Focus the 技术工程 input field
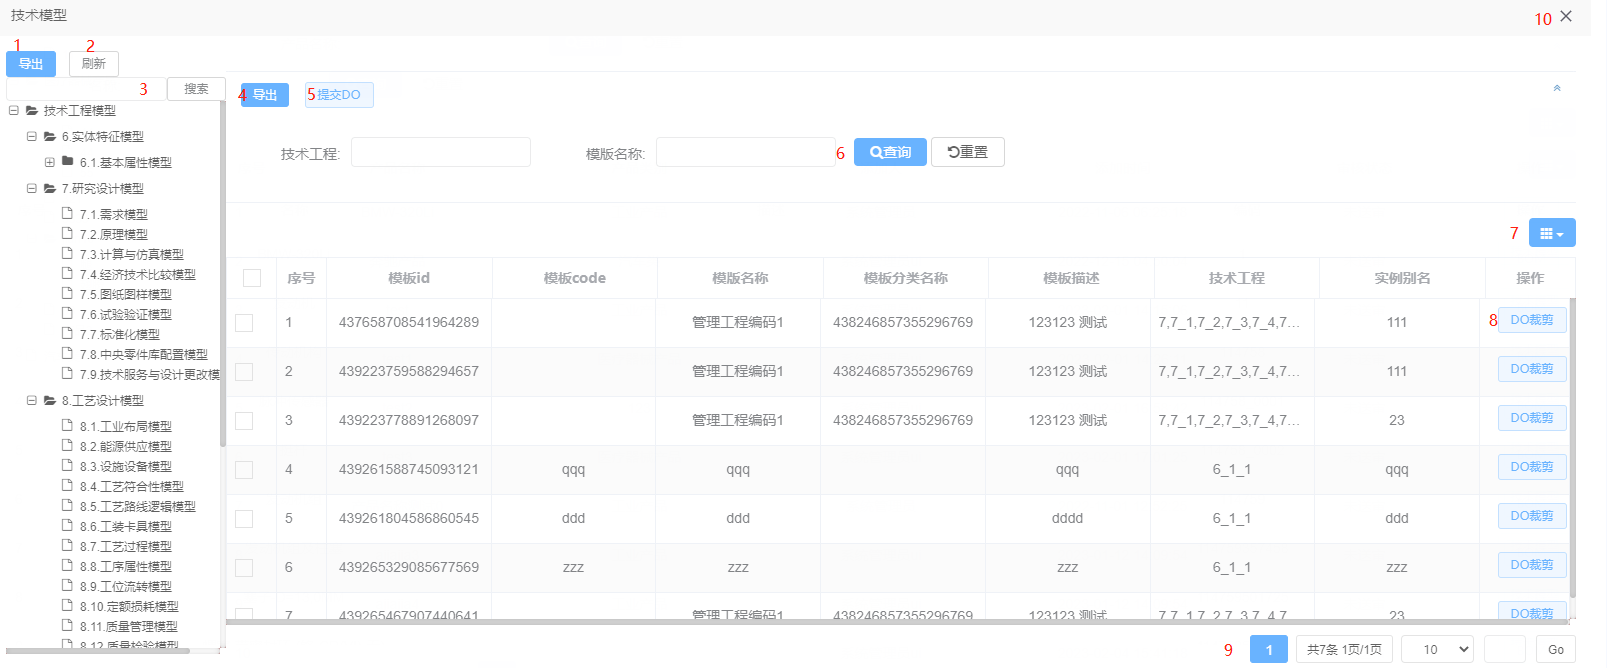Viewport: 1607px width, 668px height. (x=441, y=152)
